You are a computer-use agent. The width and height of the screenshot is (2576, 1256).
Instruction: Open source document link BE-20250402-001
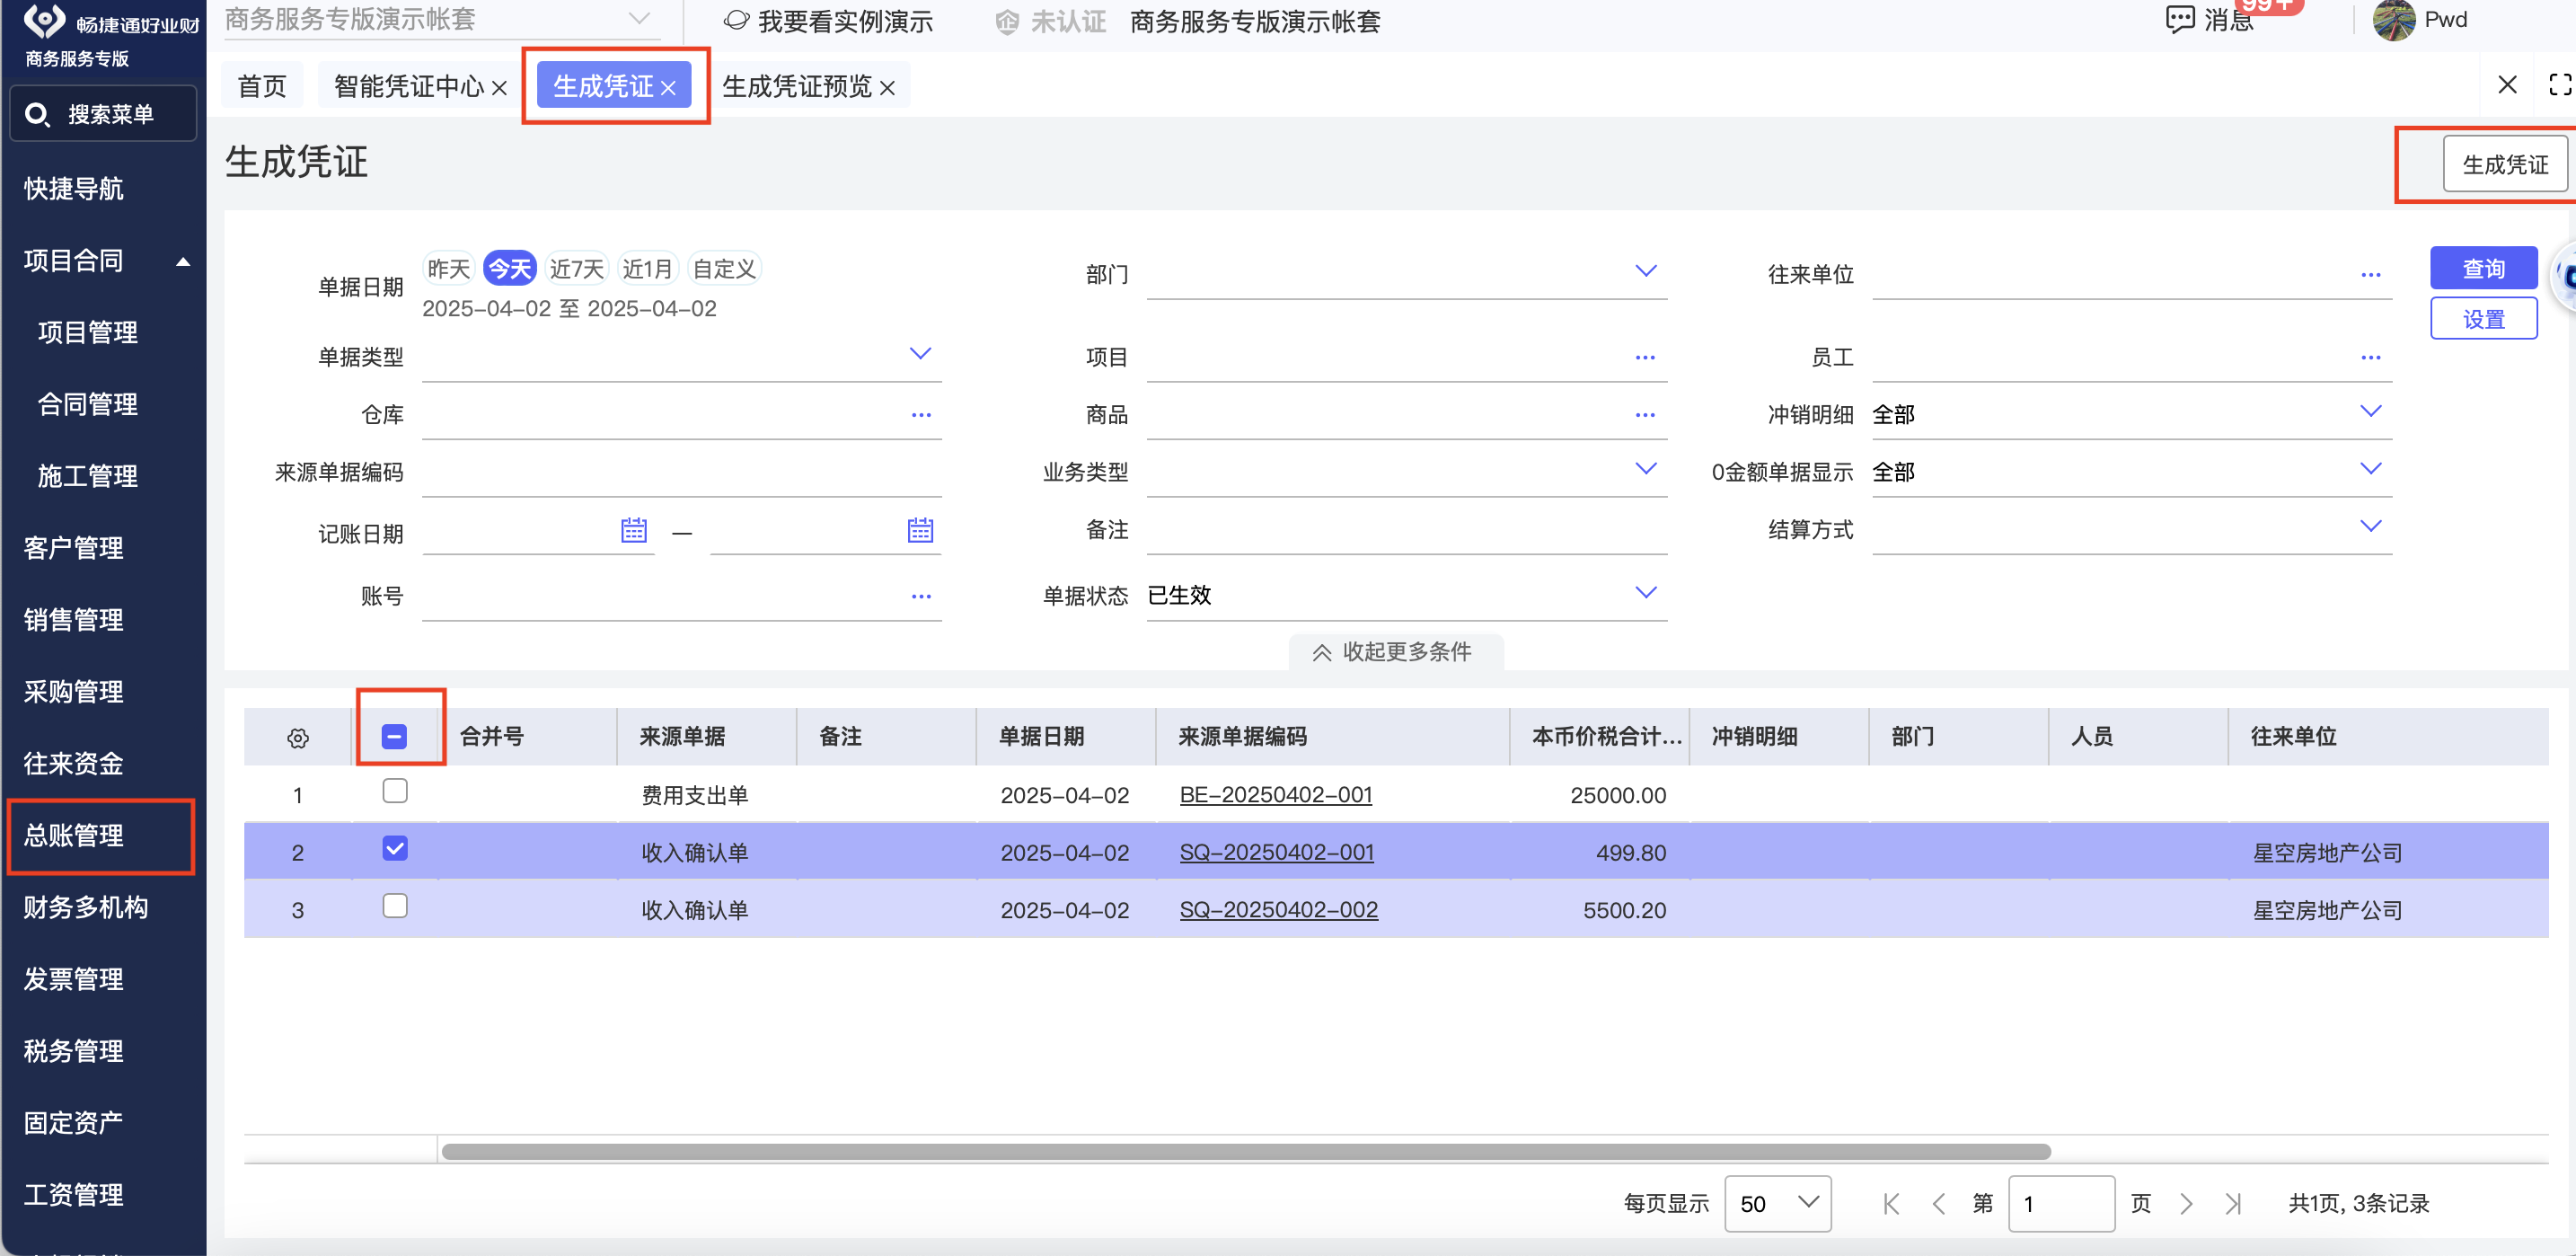click(x=1275, y=795)
